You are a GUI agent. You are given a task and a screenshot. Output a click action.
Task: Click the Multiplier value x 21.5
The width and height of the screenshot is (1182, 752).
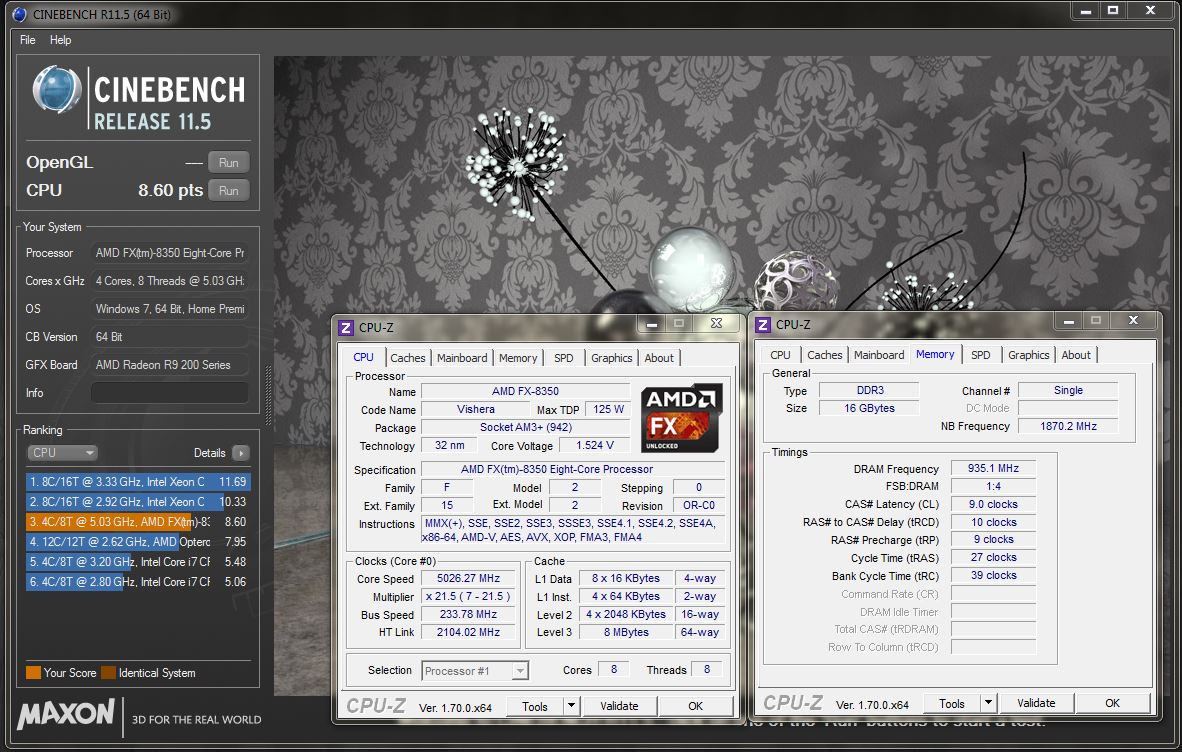468,596
